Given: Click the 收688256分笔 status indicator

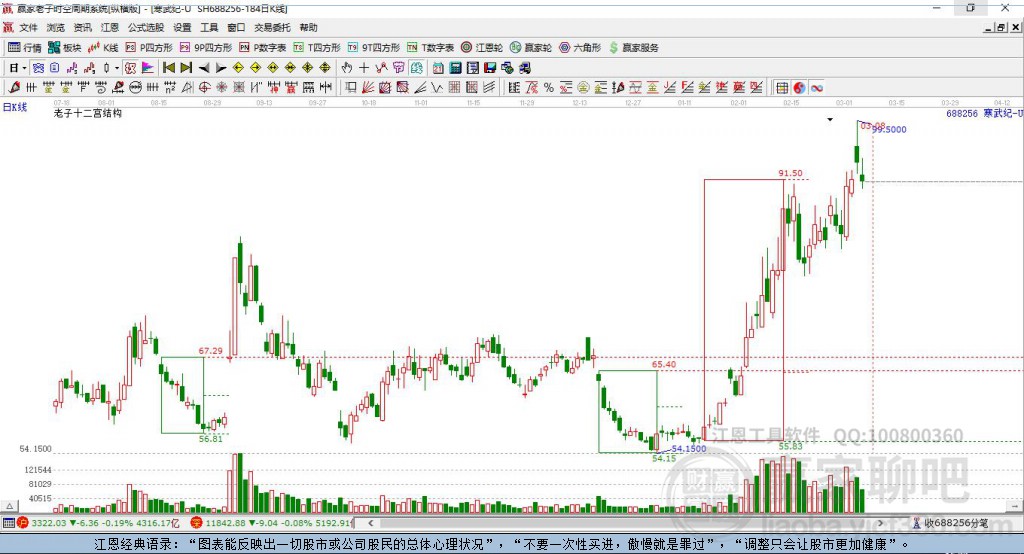Looking at the screenshot, I should coord(951,523).
